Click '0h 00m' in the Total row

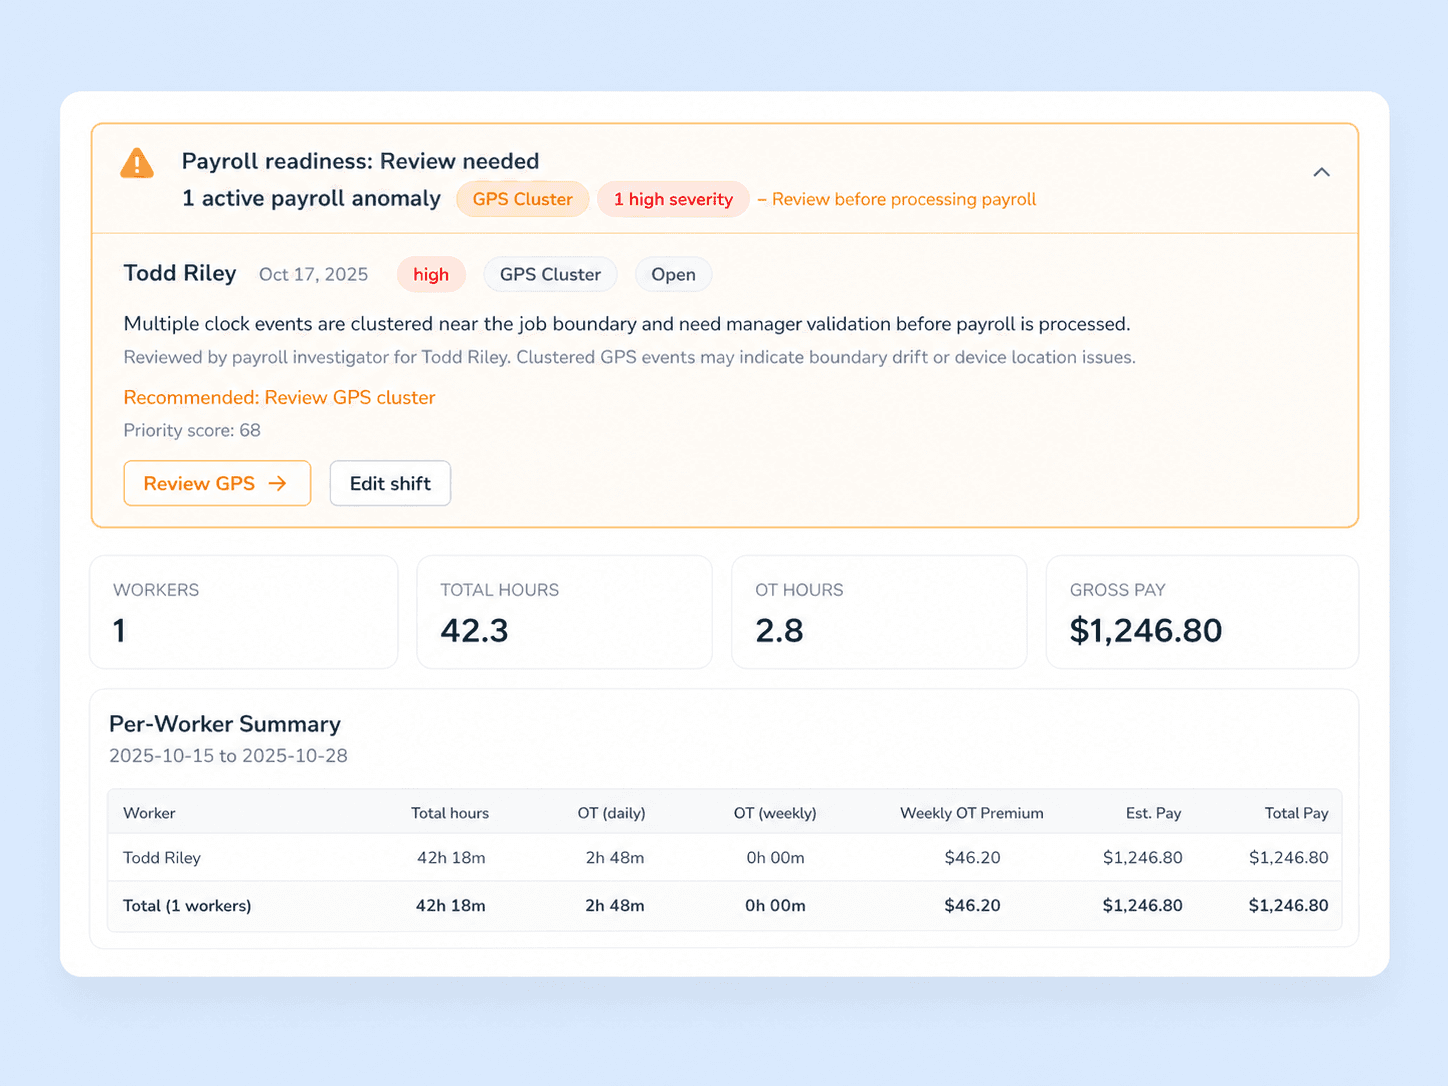pos(775,906)
